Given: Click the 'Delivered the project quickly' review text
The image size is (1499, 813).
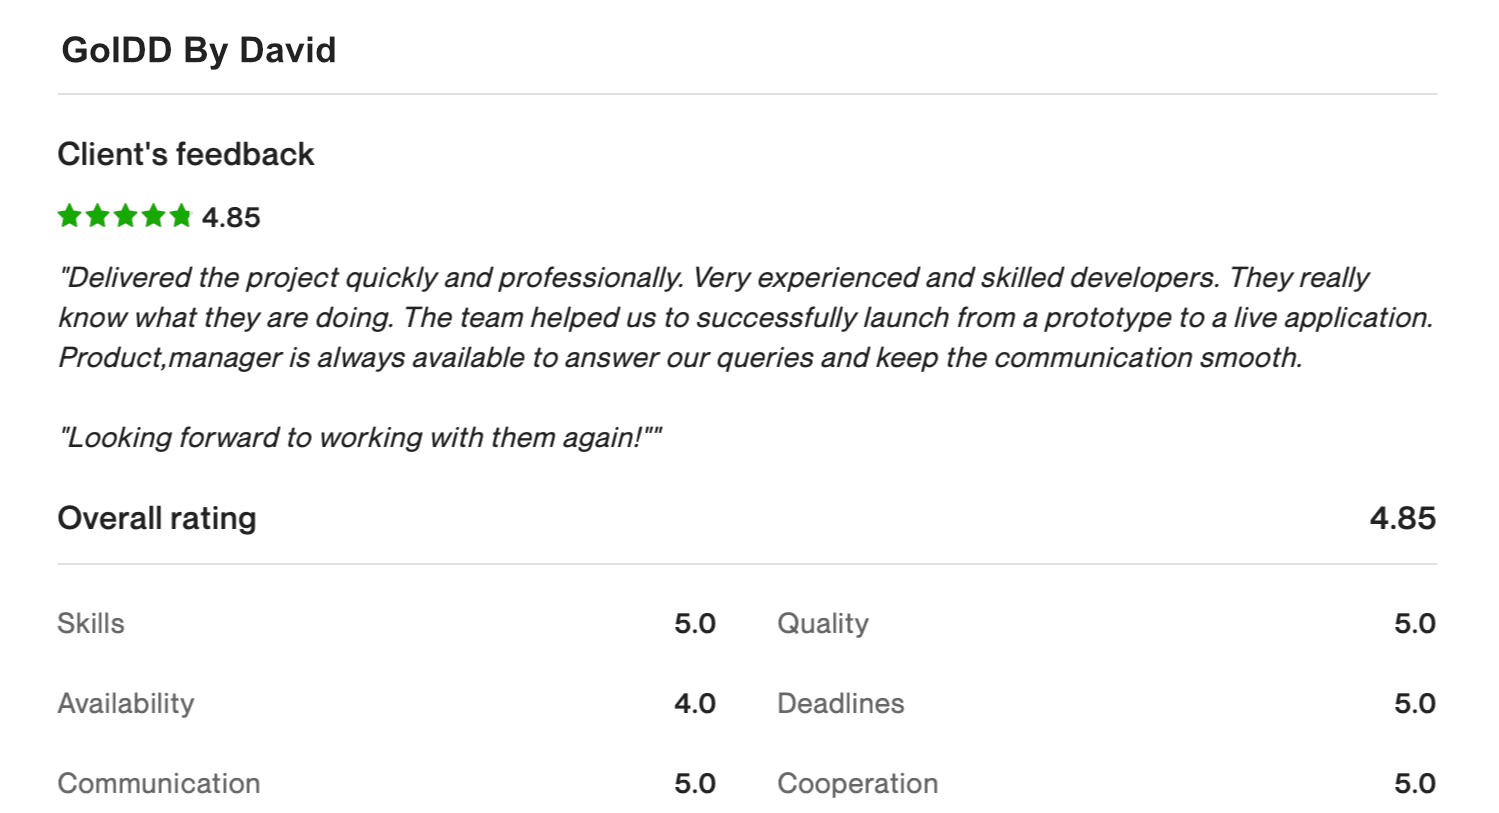Looking at the screenshot, I should tap(745, 317).
